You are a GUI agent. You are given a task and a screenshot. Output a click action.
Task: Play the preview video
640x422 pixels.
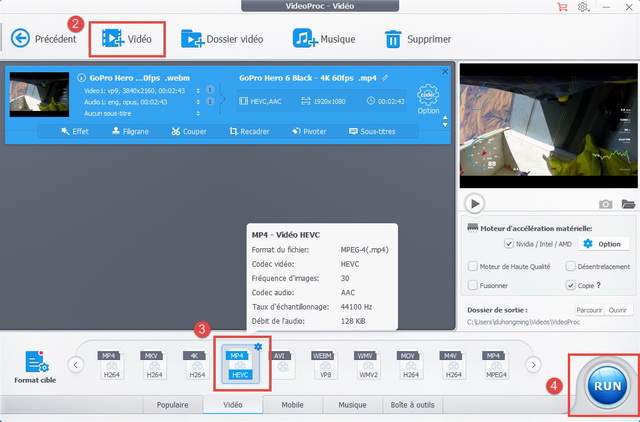click(x=475, y=203)
